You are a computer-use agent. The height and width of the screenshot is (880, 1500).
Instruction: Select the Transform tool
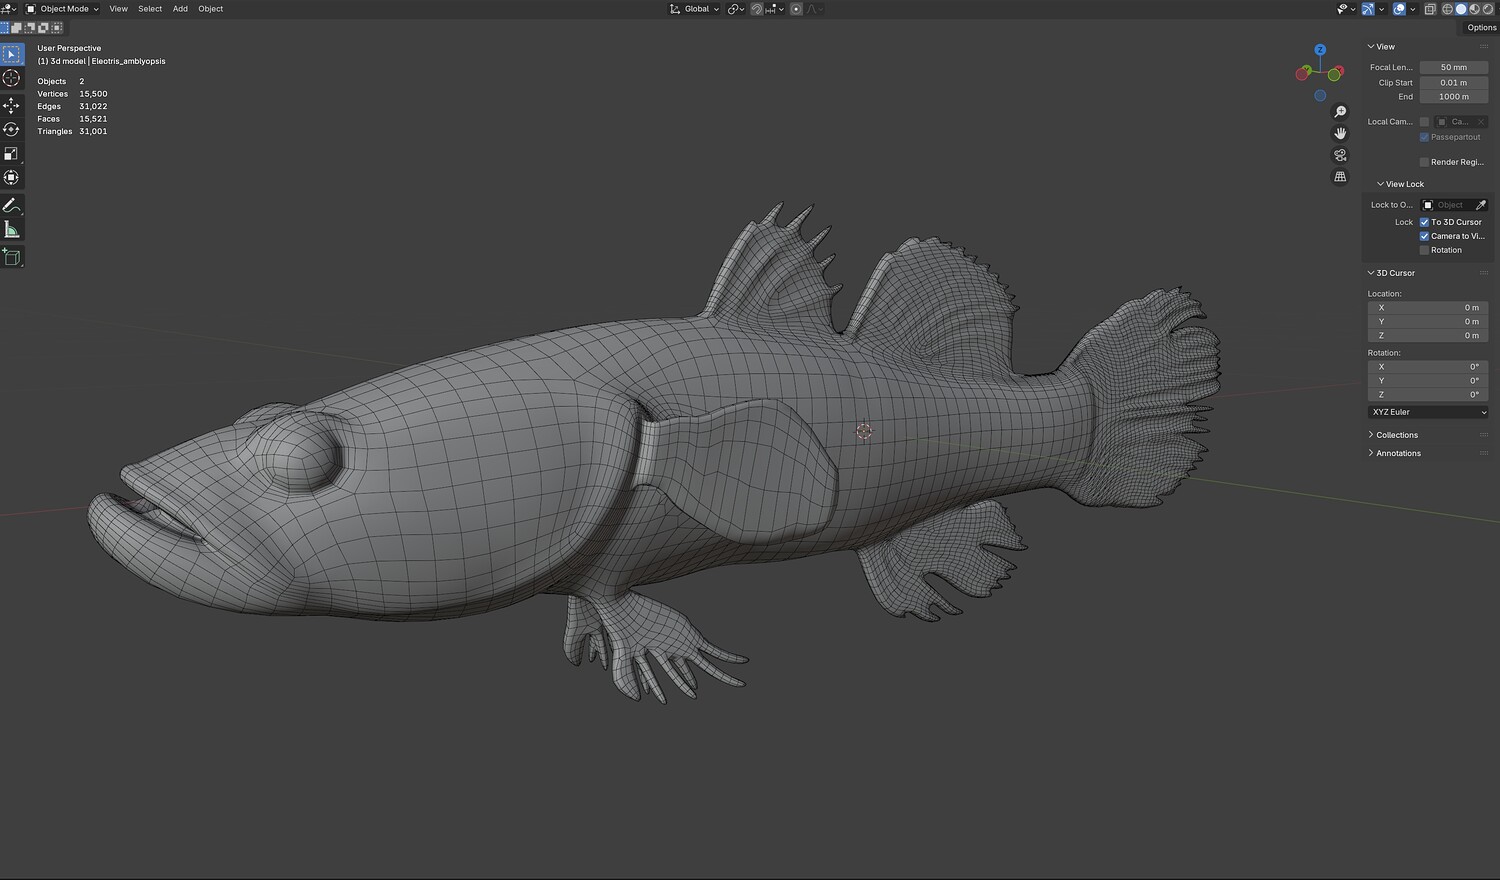[x=12, y=177]
